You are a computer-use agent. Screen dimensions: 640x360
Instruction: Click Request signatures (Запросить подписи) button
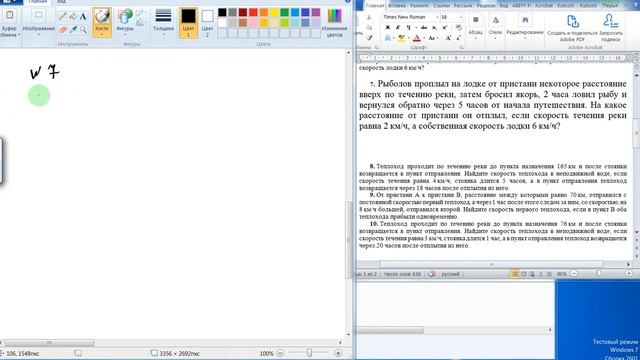611,27
